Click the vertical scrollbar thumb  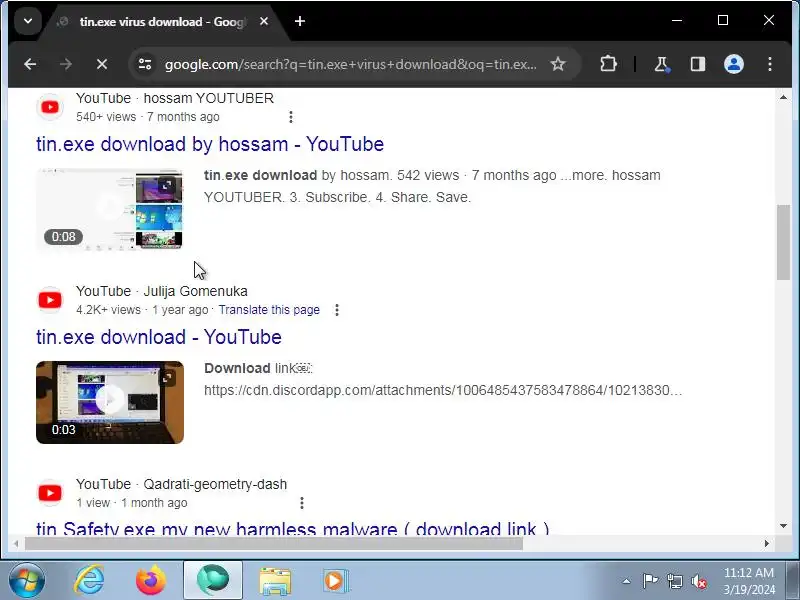784,242
